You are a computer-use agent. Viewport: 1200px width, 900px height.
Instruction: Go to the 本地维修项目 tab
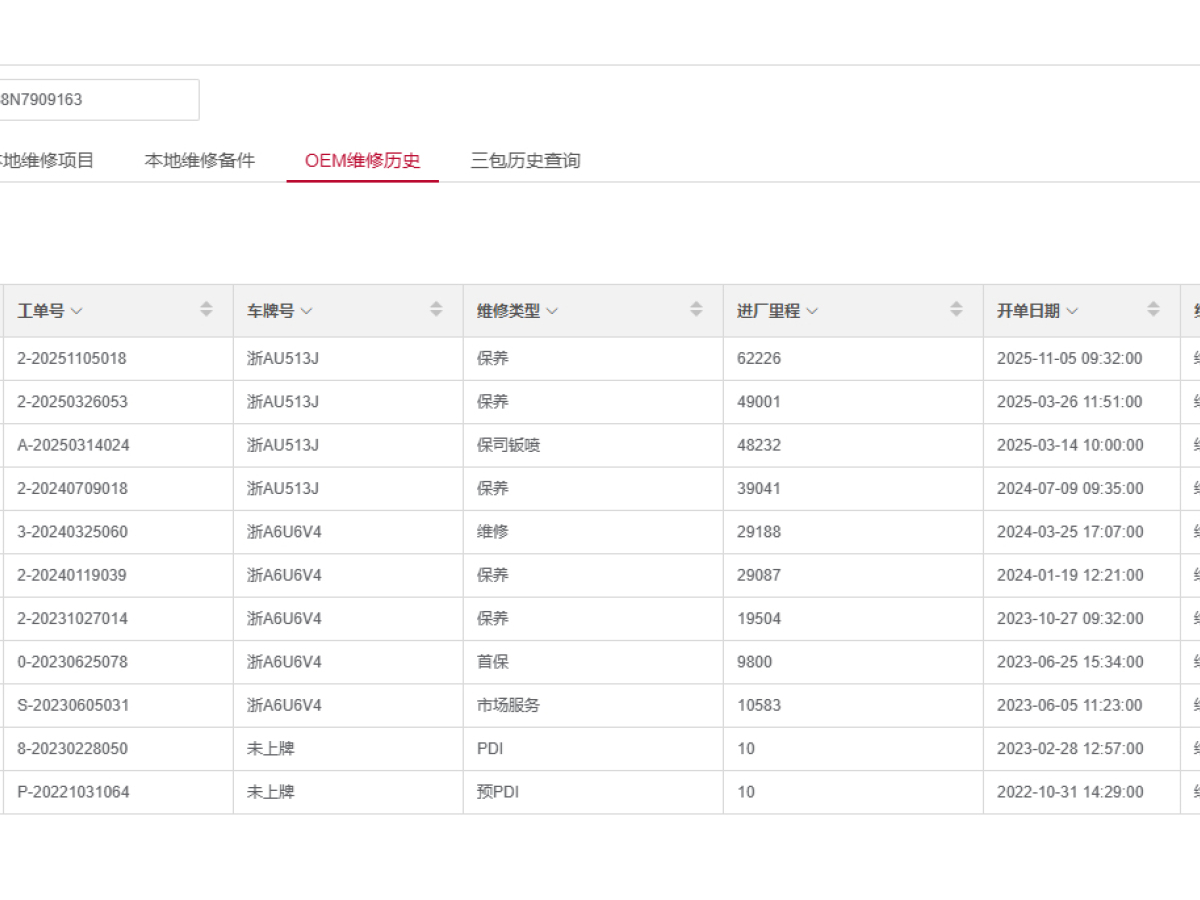pos(47,161)
